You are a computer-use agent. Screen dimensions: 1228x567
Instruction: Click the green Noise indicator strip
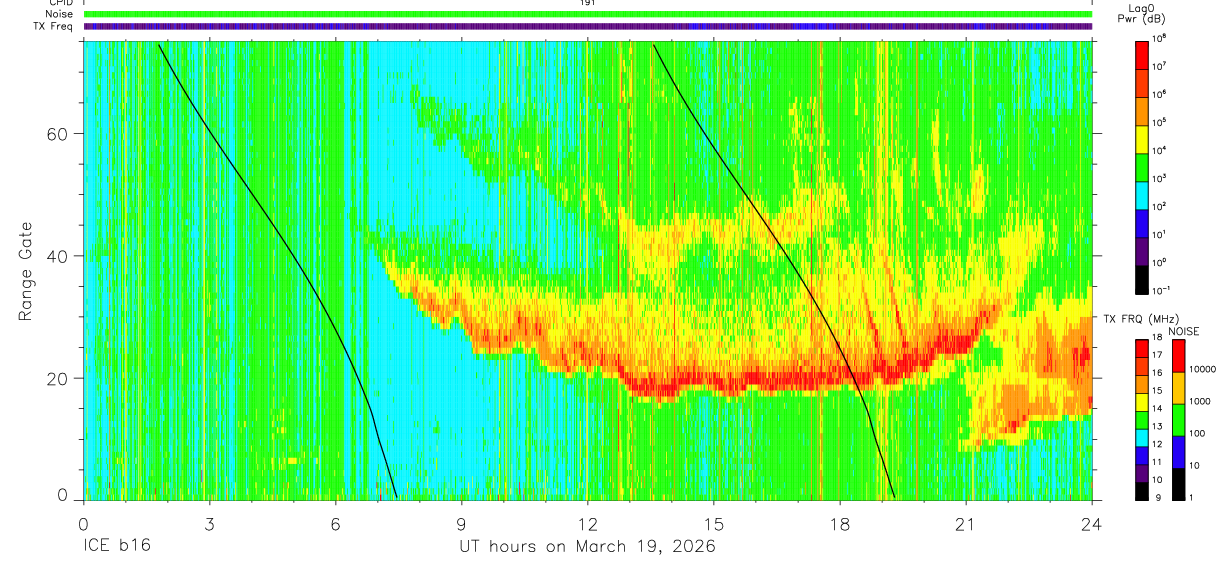pos(588,14)
